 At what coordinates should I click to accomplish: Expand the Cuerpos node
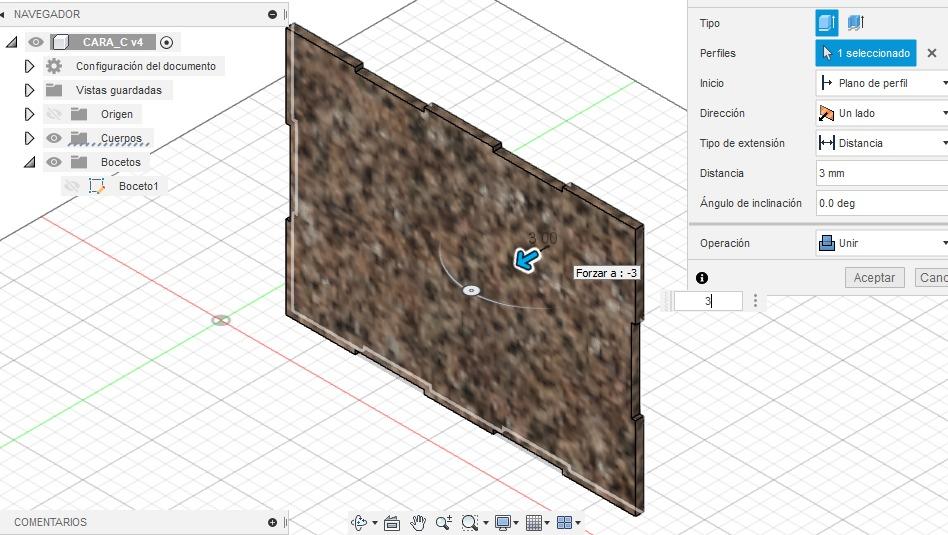(29, 138)
